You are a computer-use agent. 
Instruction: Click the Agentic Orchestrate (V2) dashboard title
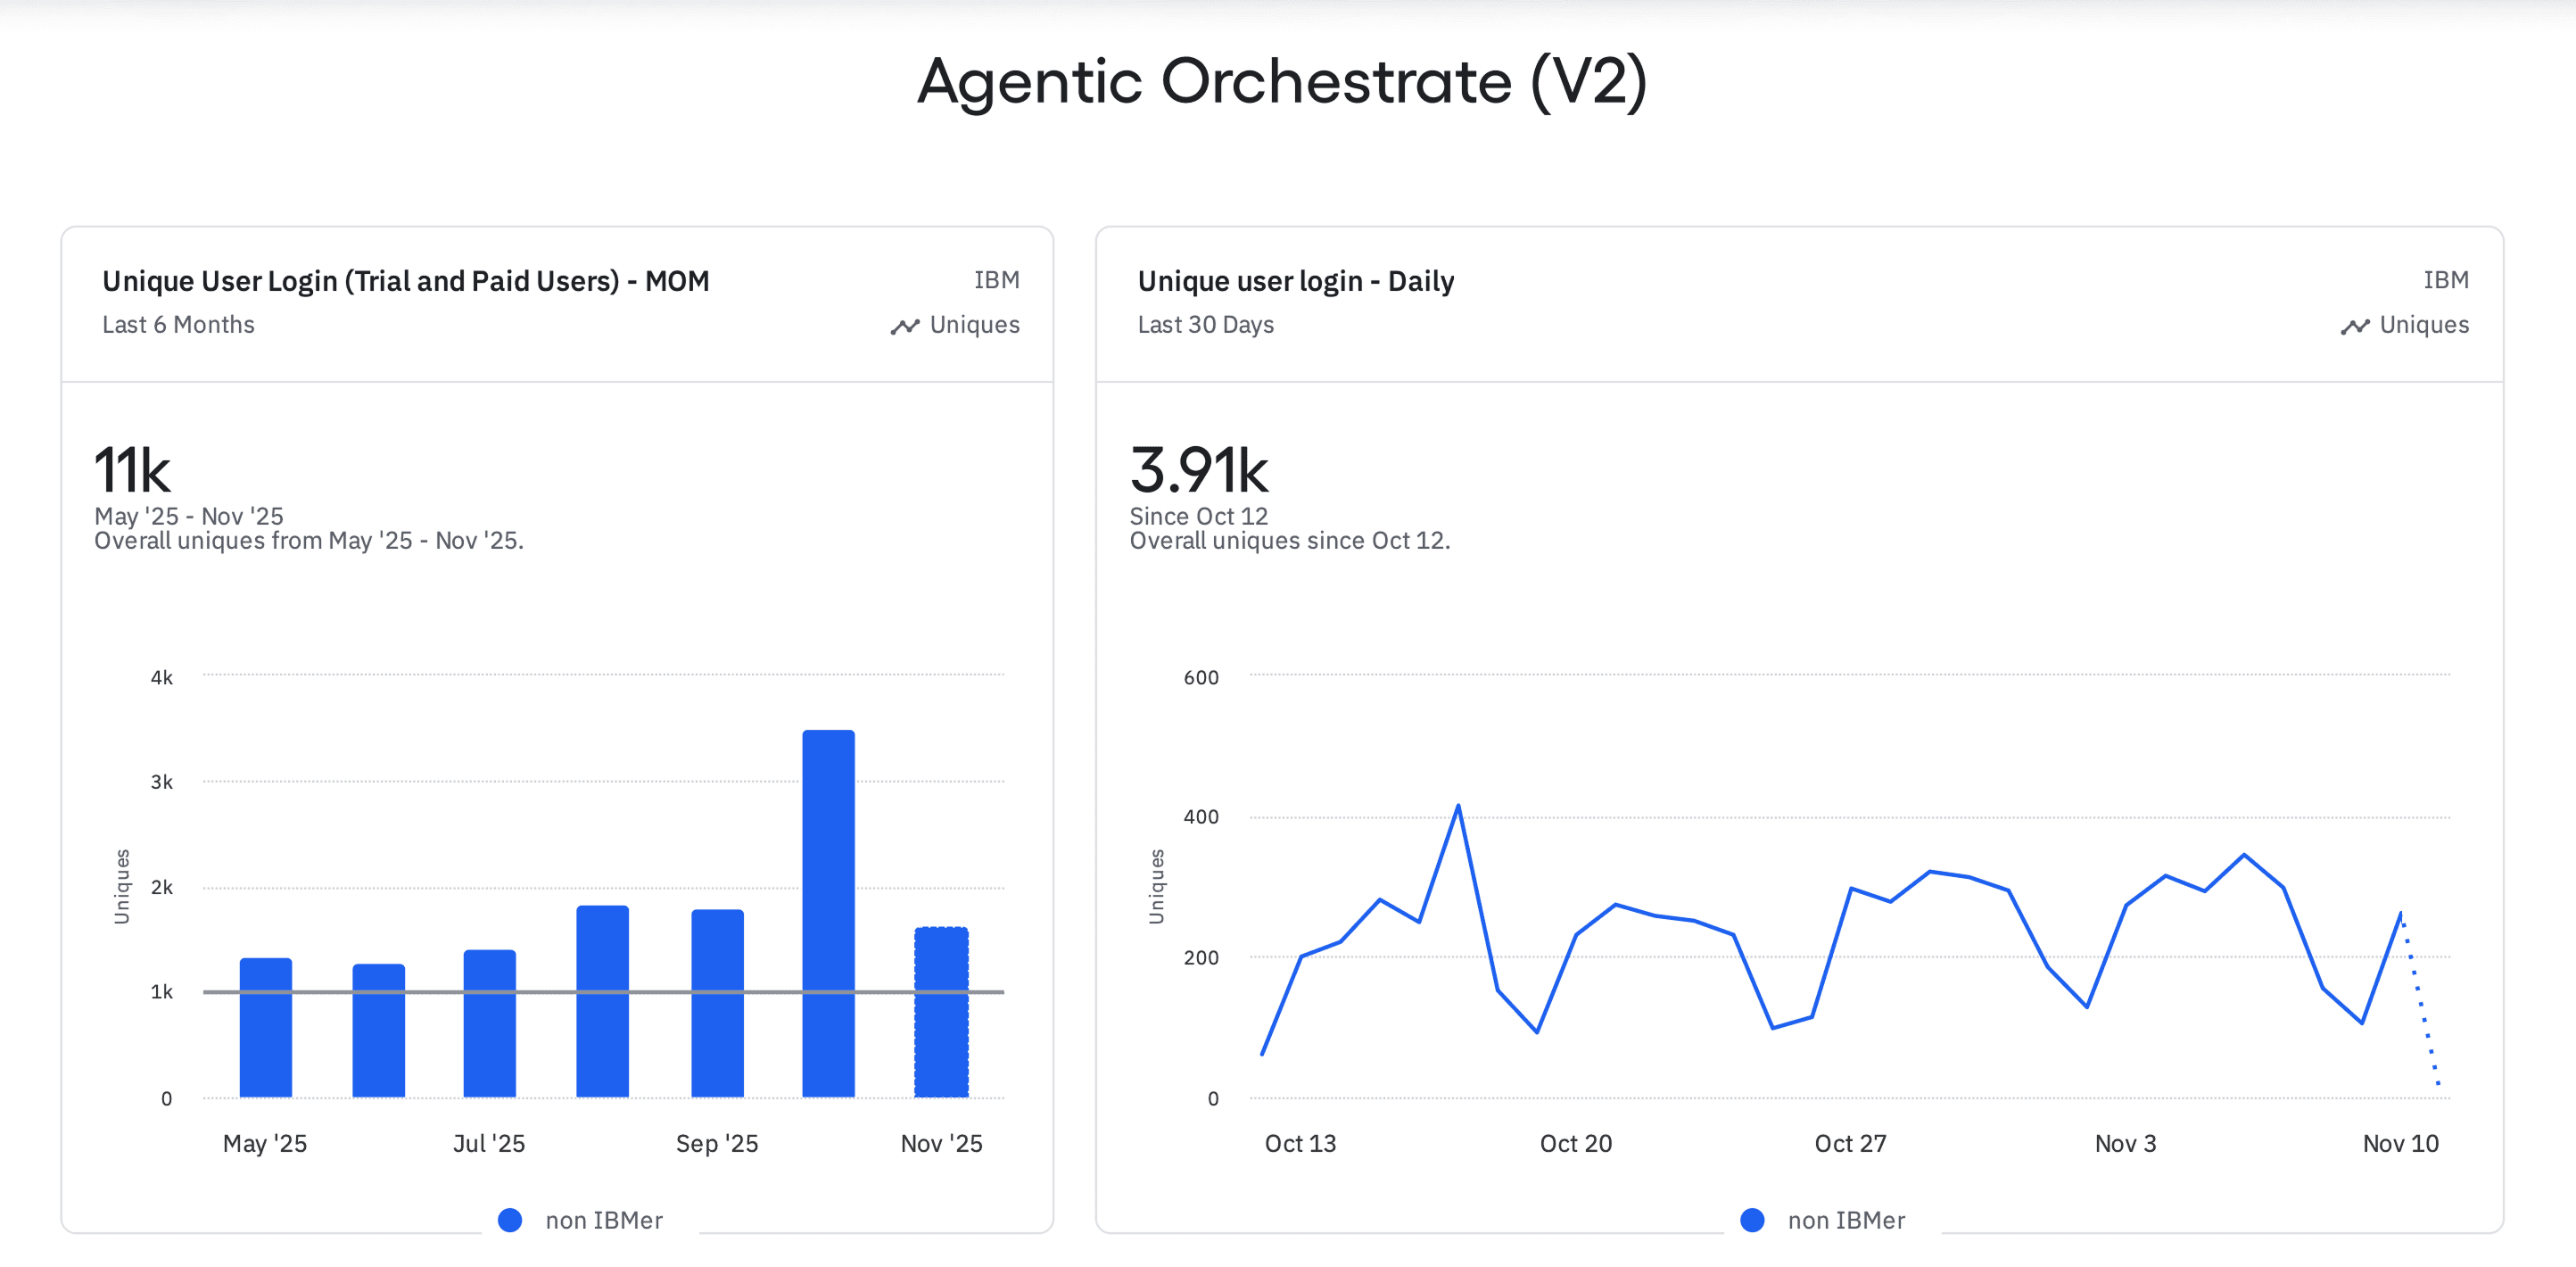click(1282, 81)
